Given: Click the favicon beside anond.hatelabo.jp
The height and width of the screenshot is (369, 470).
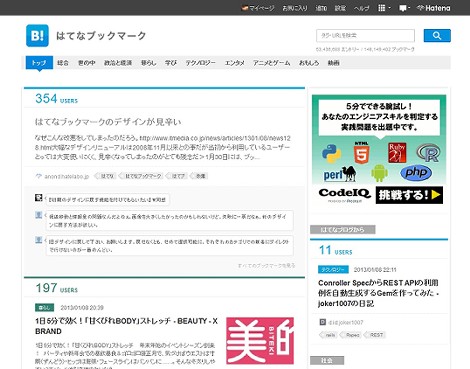Looking at the screenshot, I should coord(39,176).
